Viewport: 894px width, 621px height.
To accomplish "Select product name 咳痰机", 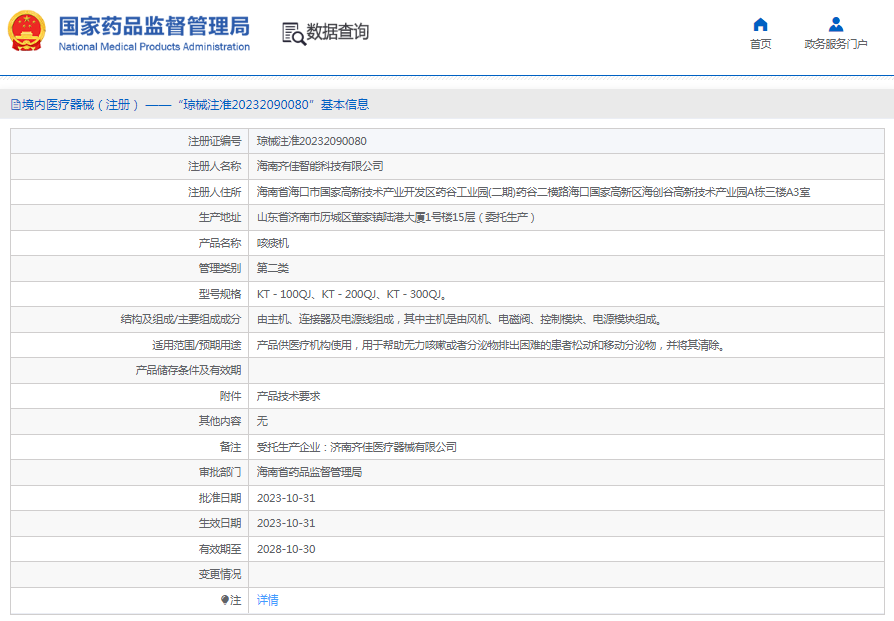I will point(273,243).
